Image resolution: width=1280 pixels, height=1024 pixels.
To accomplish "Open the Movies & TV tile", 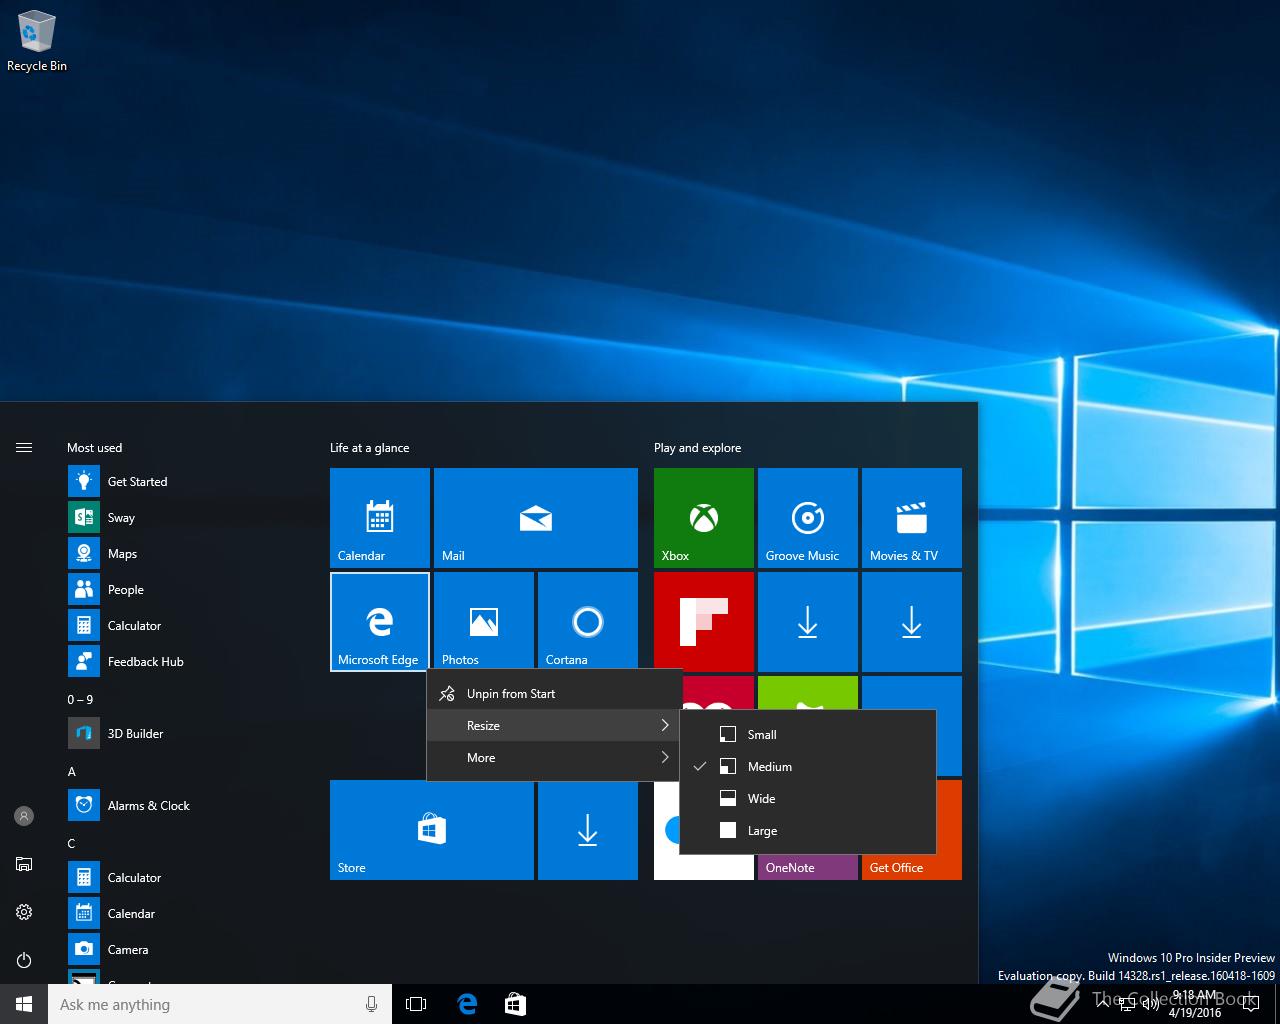I will pos(912,518).
